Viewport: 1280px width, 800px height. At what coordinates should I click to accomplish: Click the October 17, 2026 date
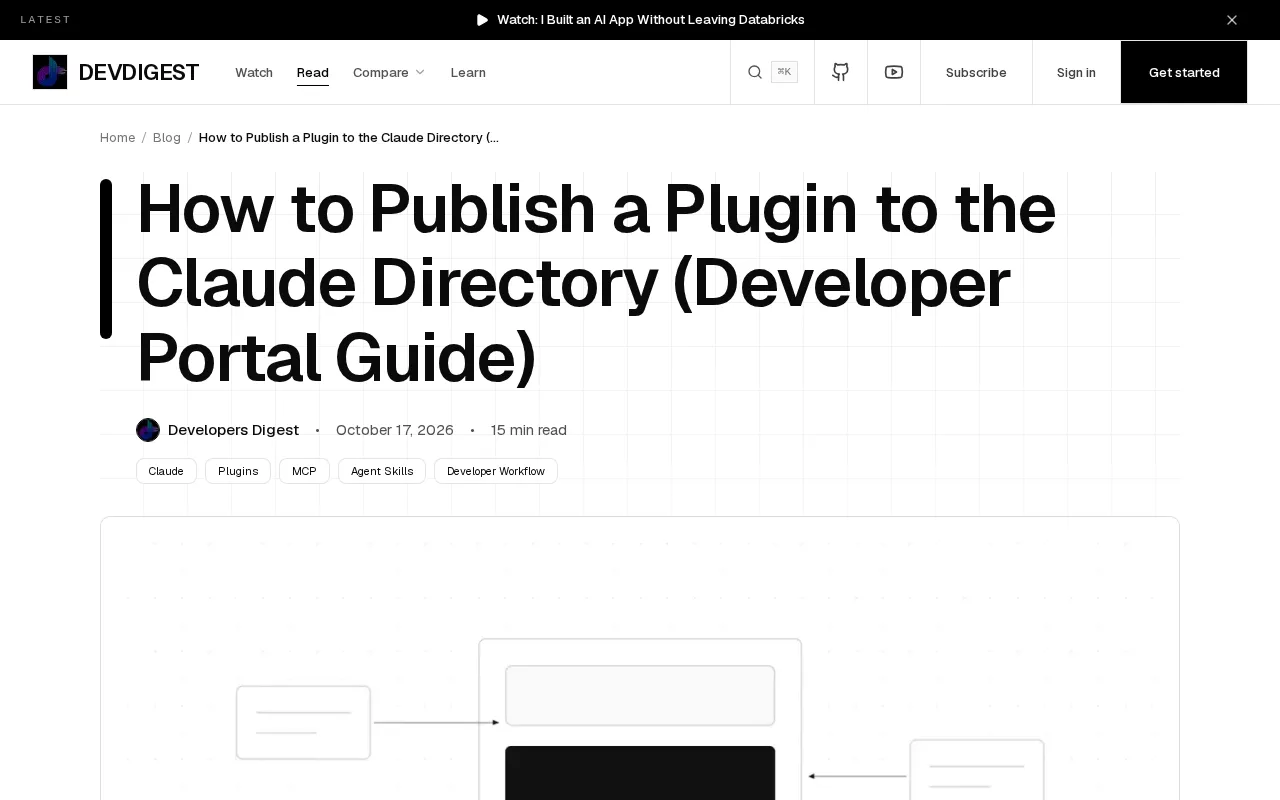(x=395, y=430)
